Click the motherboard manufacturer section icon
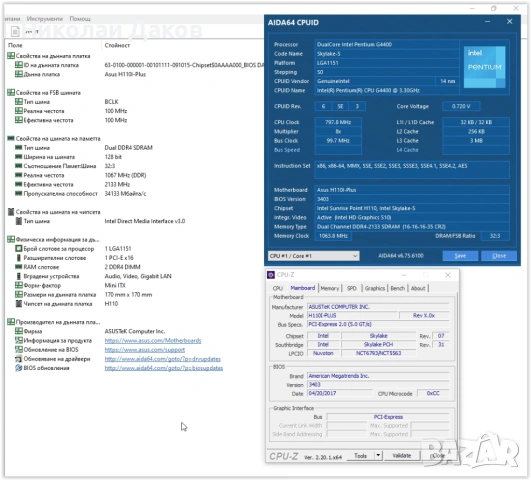The height and width of the screenshot is (480, 531). 11,322
